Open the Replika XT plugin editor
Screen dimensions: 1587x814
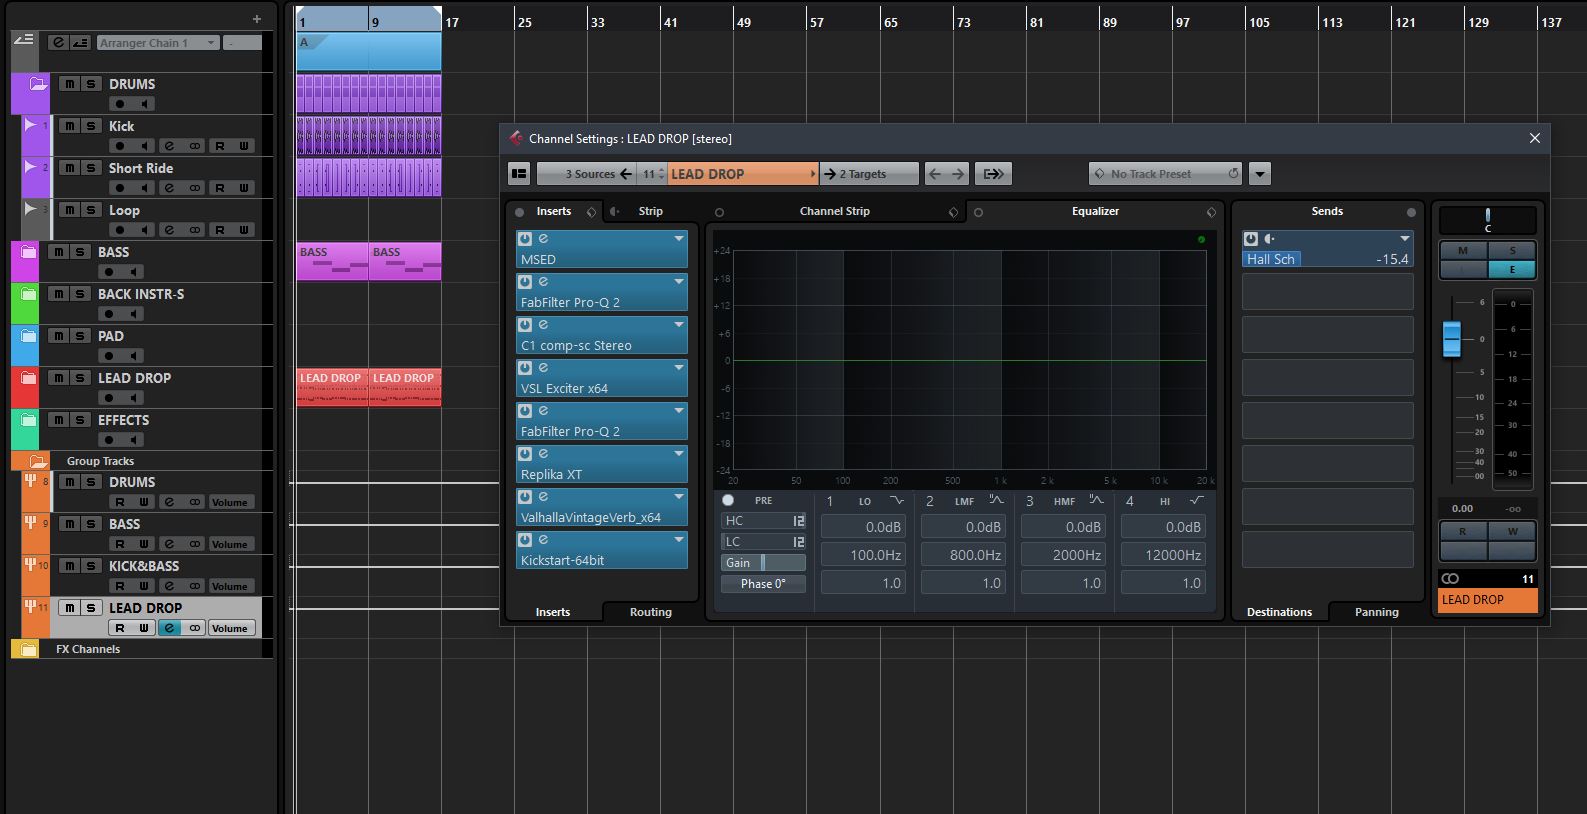pyautogui.click(x=543, y=454)
